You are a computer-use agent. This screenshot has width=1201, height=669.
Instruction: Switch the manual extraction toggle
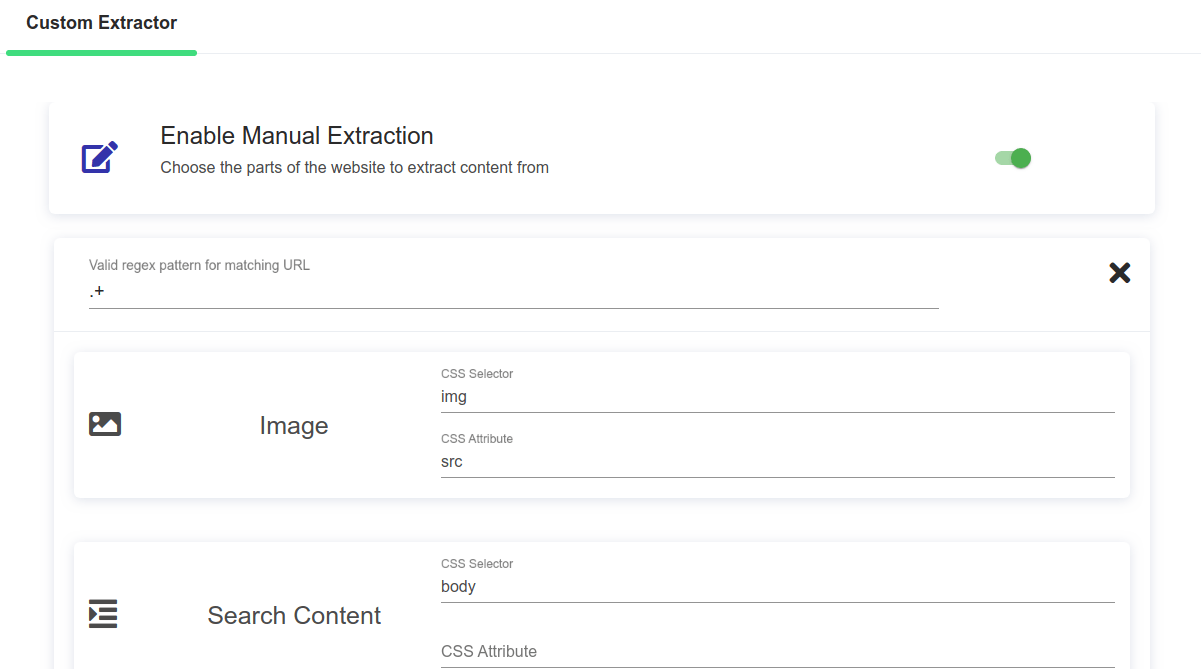coord(1012,158)
